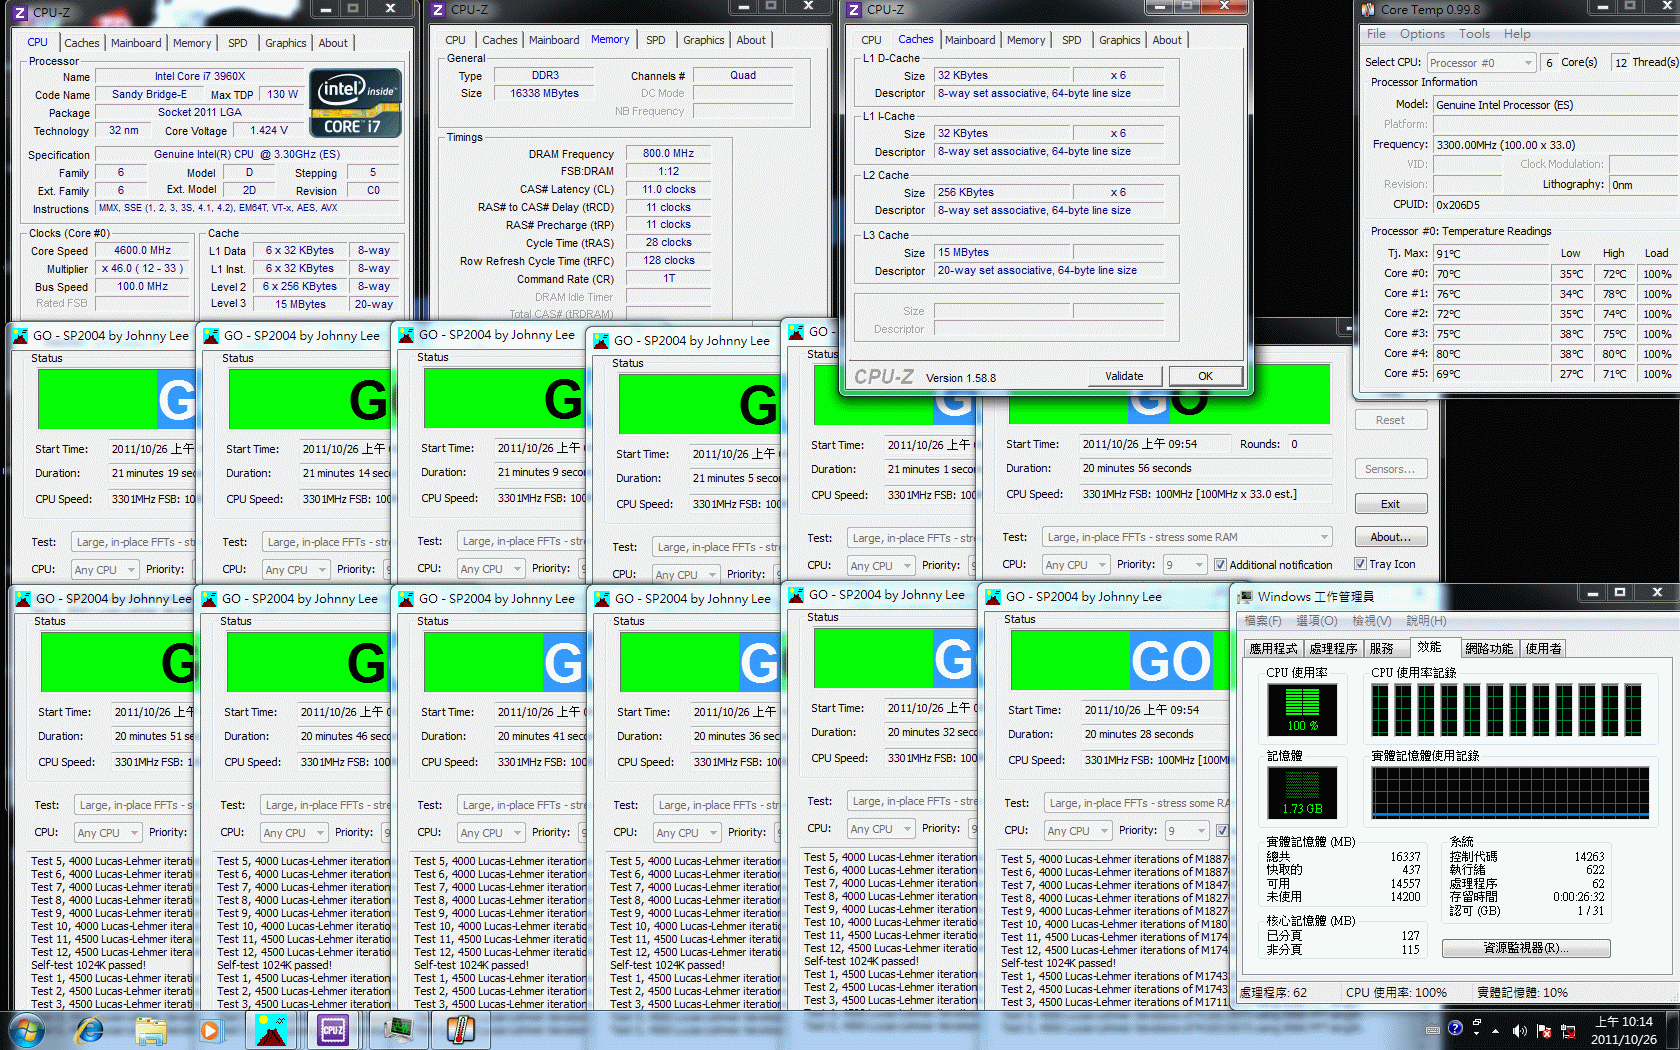
Task: Click the 實體記憶體使用記錄 memory history graph
Action: click(1510, 793)
